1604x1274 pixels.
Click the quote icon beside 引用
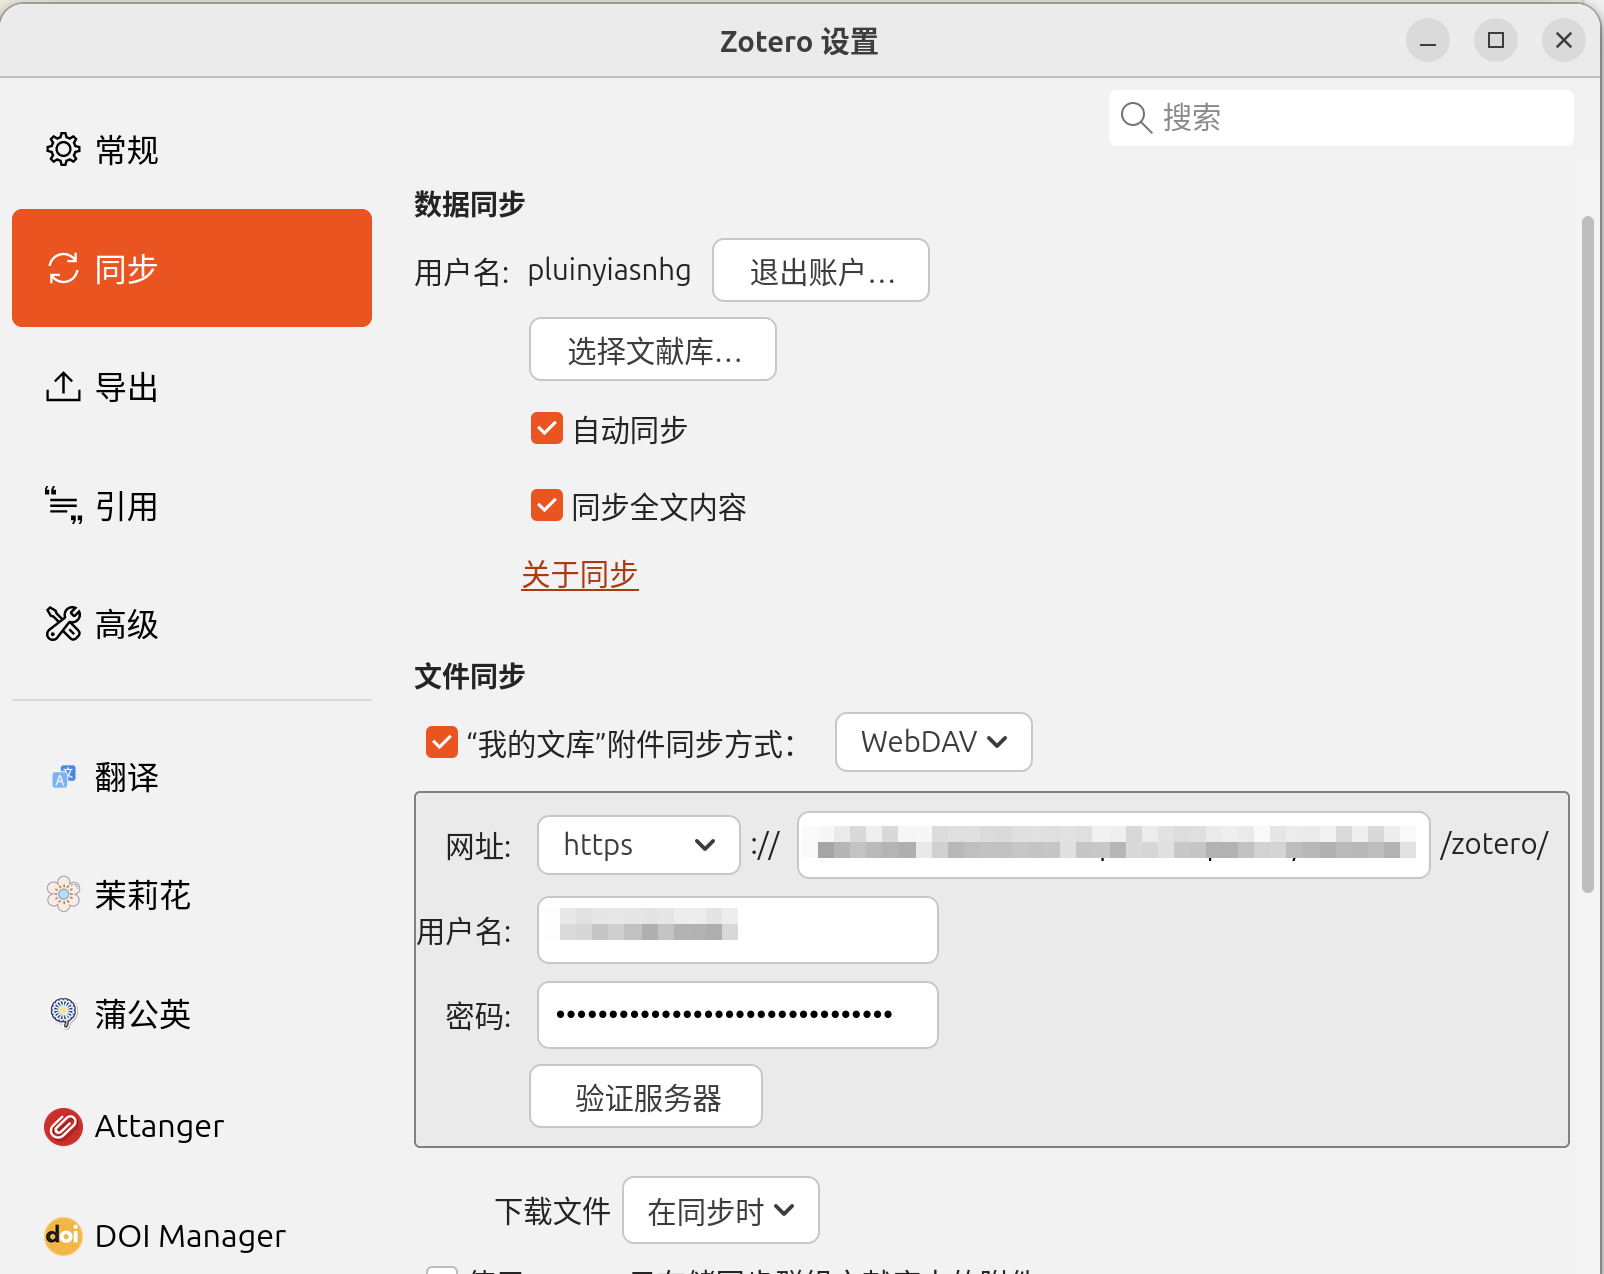pos(63,506)
